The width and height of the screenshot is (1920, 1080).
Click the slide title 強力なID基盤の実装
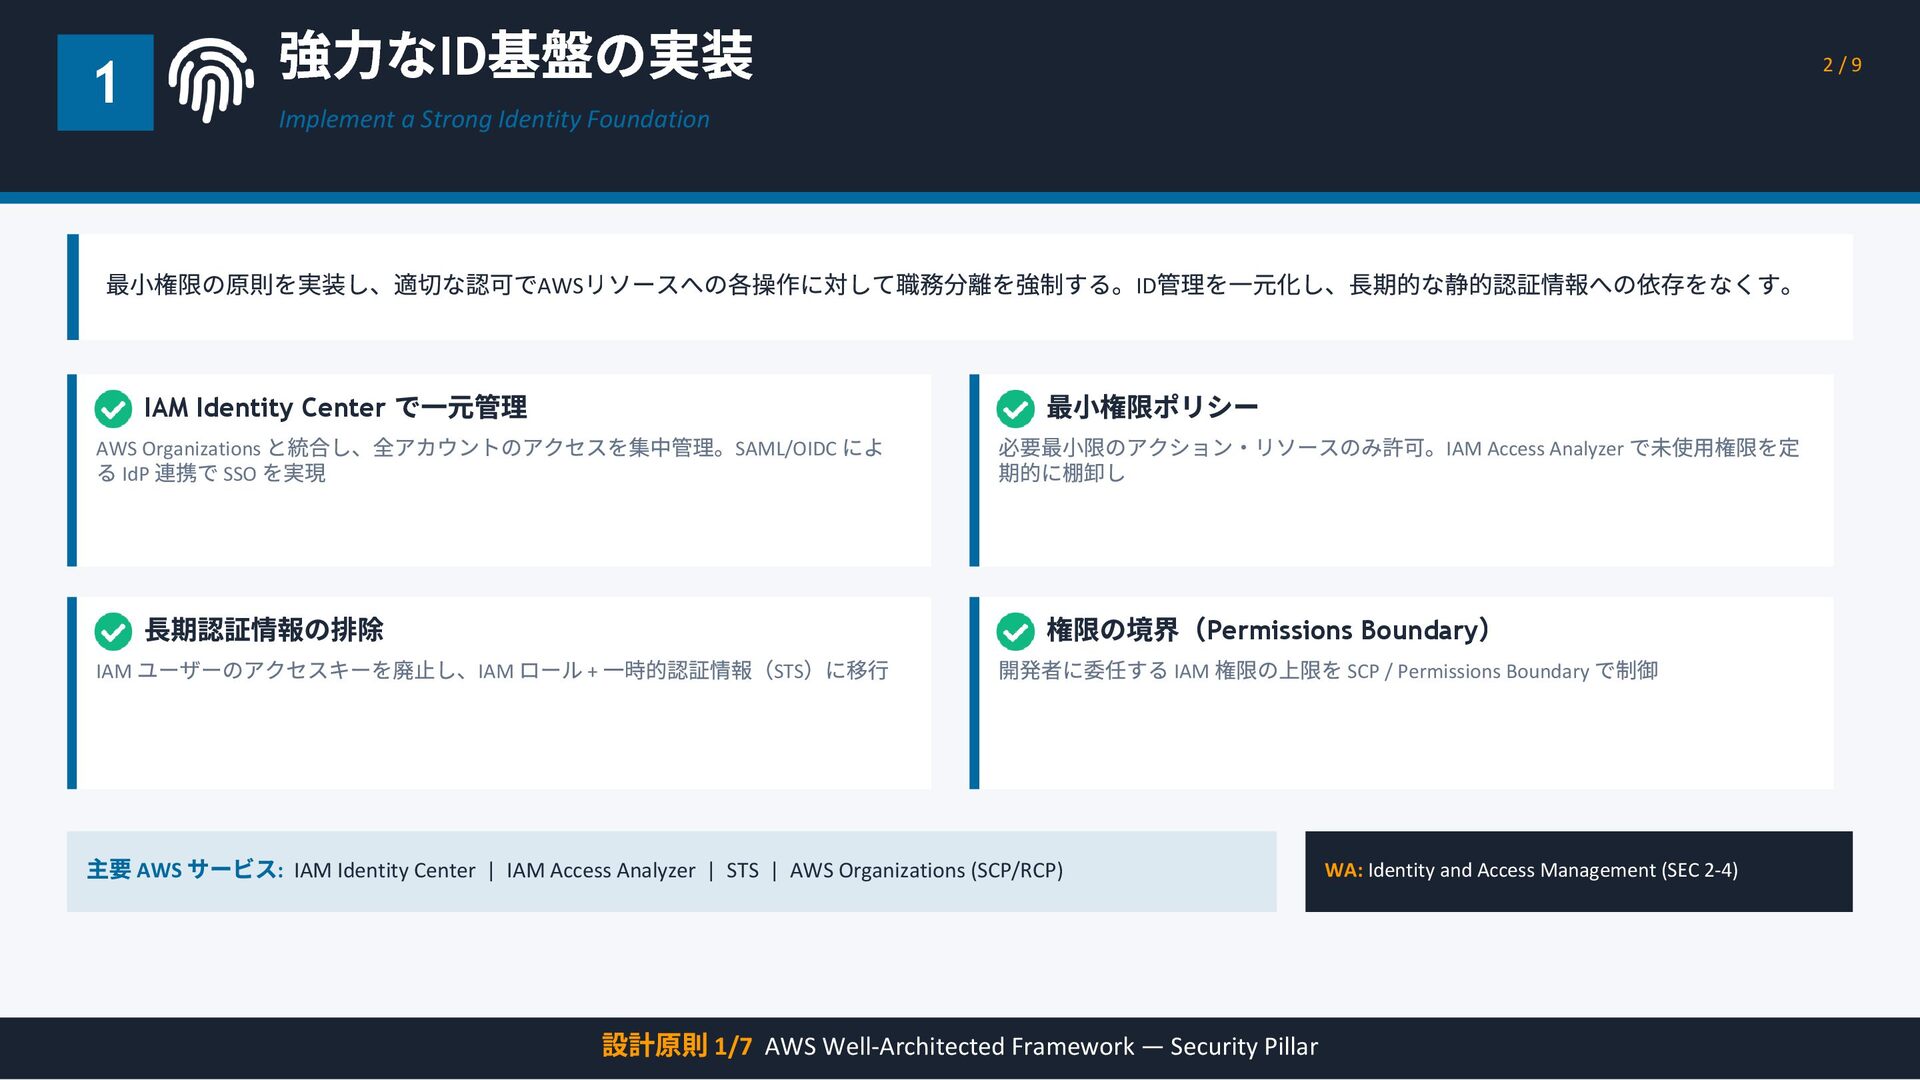(x=515, y=56)
